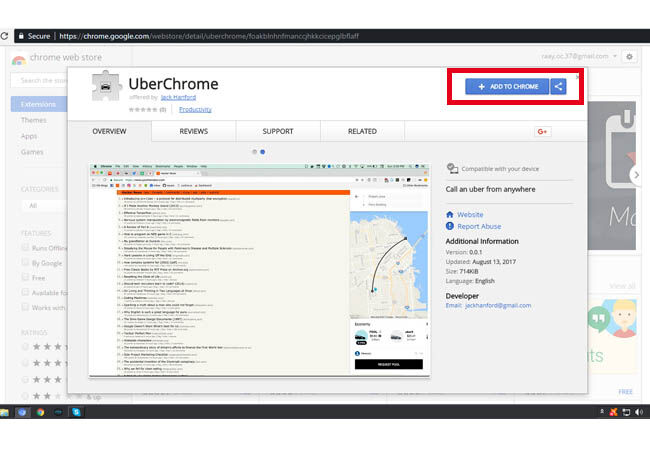The width and height of the screenshot is (650, 450).
Task: Open the settings gear menu
Action: click(x=629, y=56)
